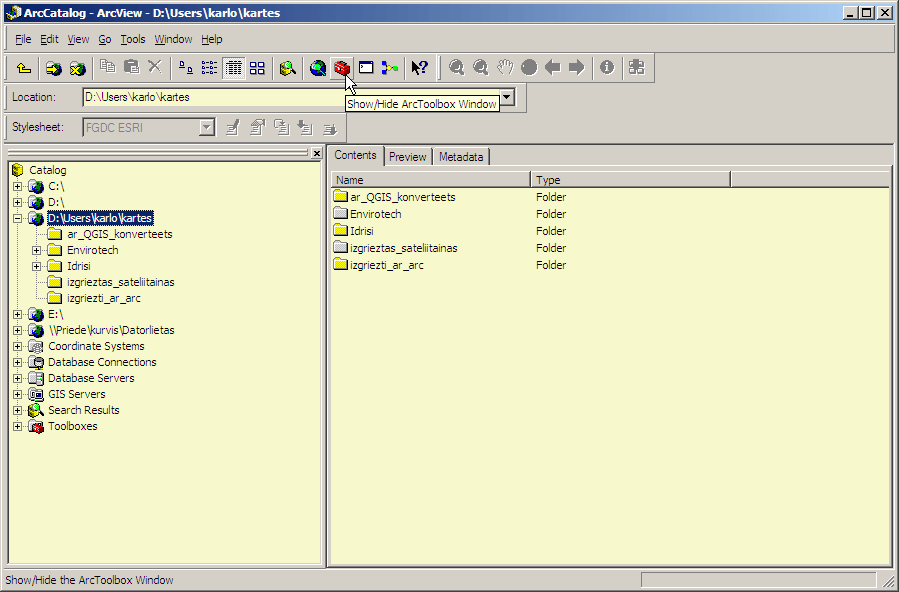Select ar_QGIS_konverteets folder in Contents list
Image resolution: width=899 pixels, height=592 pixels.
tap(395, 197)
